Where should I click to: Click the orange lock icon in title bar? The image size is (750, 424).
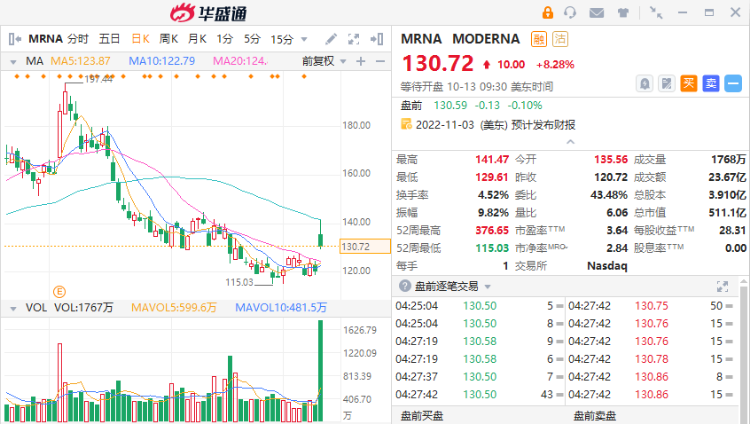(x=547, y=12)
